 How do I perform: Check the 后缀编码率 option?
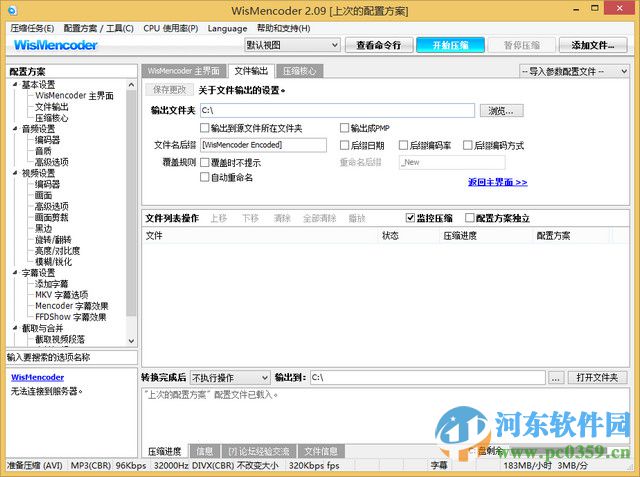(403, 145)
